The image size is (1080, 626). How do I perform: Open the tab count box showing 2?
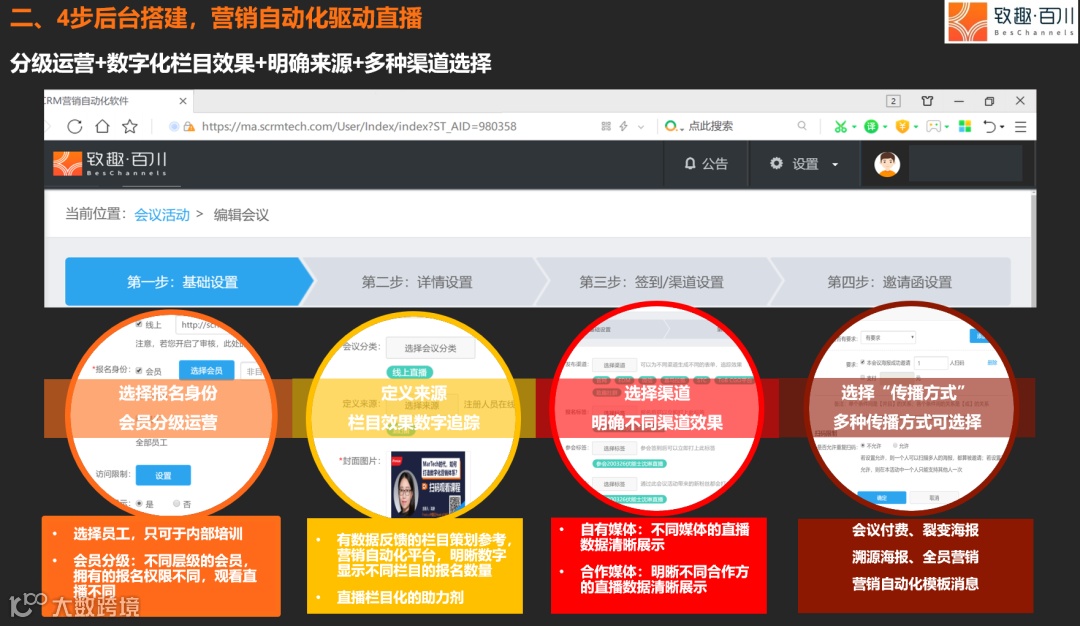pyautogui.click(x=893, y=101)
